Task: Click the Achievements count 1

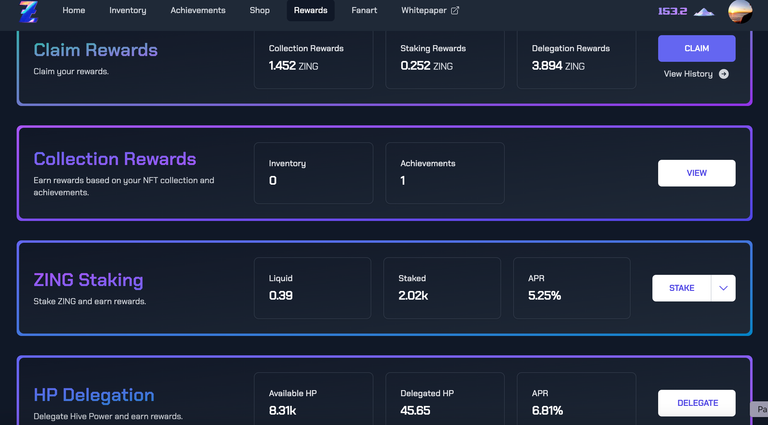Action: pos(403,181)
